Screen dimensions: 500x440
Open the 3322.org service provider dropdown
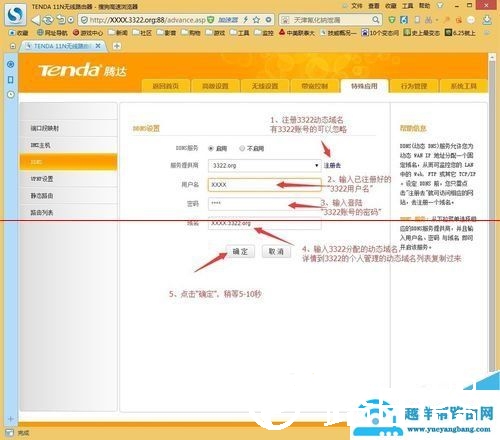[265, 166]
